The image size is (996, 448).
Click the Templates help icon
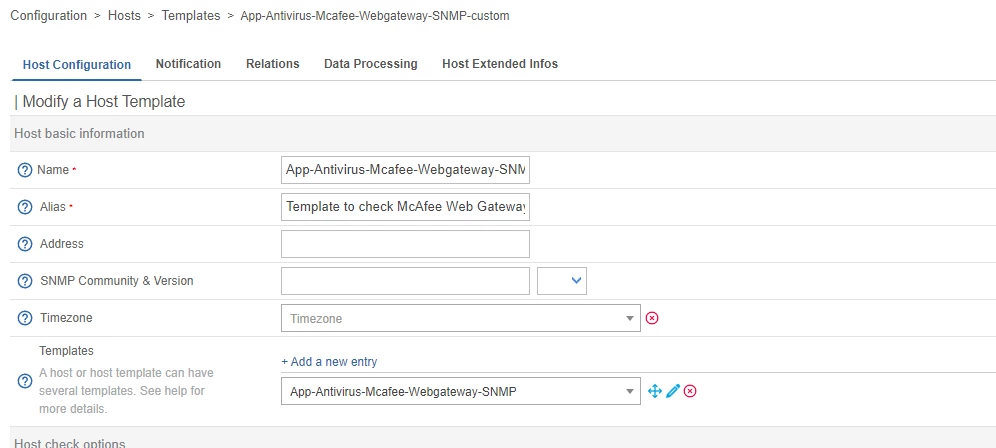25,381
